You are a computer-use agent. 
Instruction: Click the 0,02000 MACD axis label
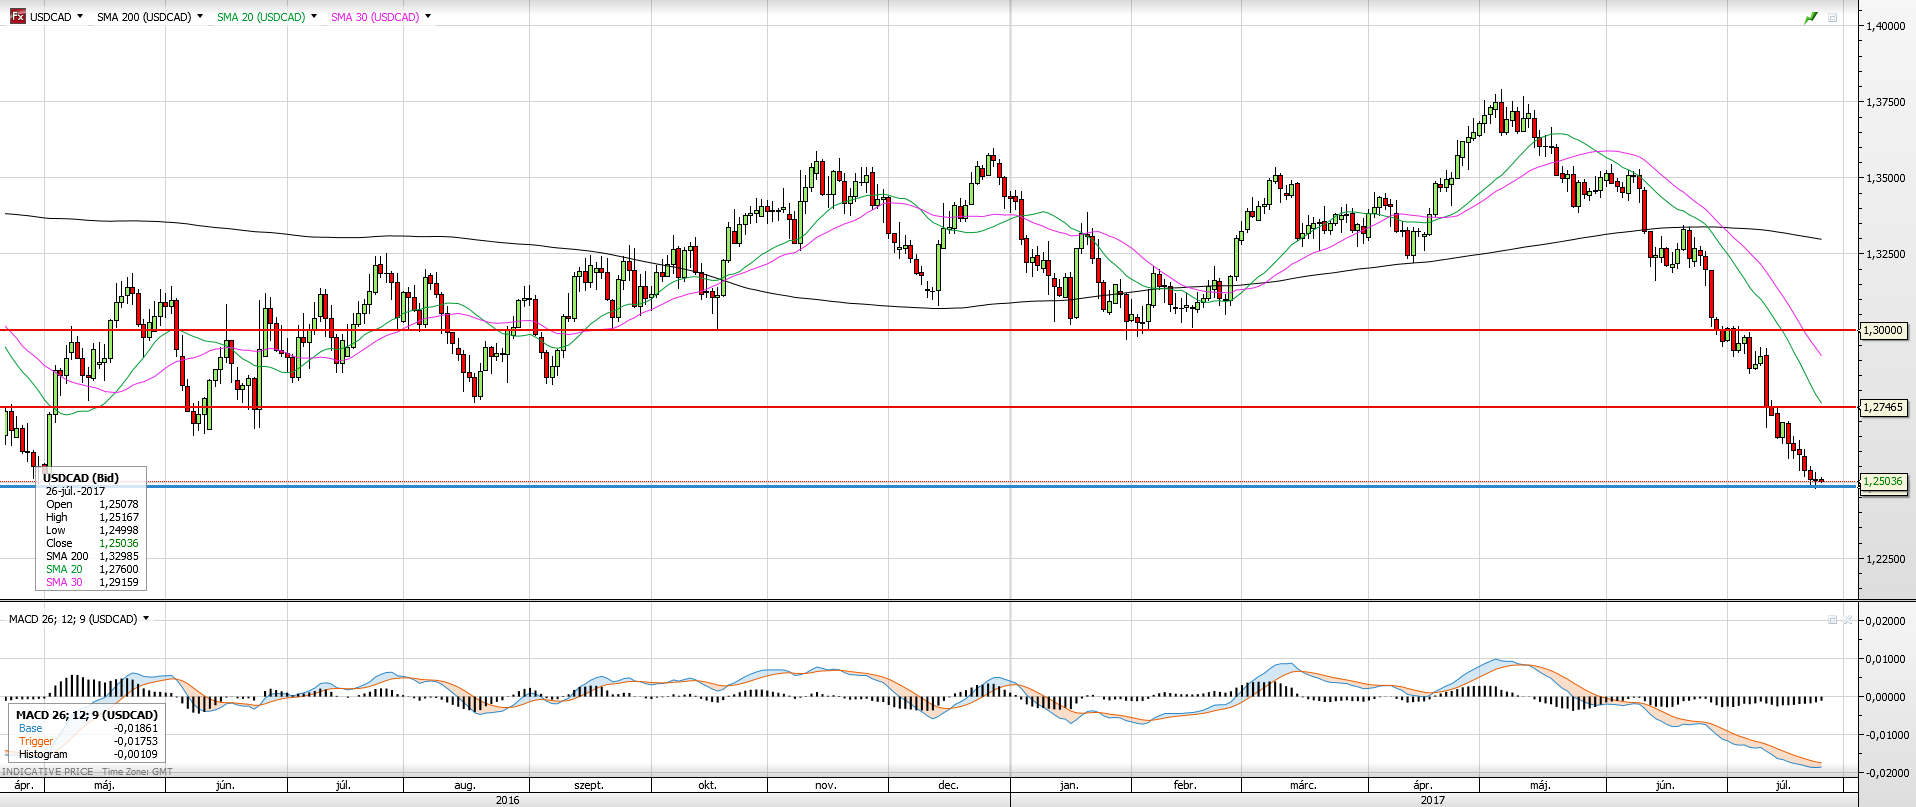click(1885, 621)
